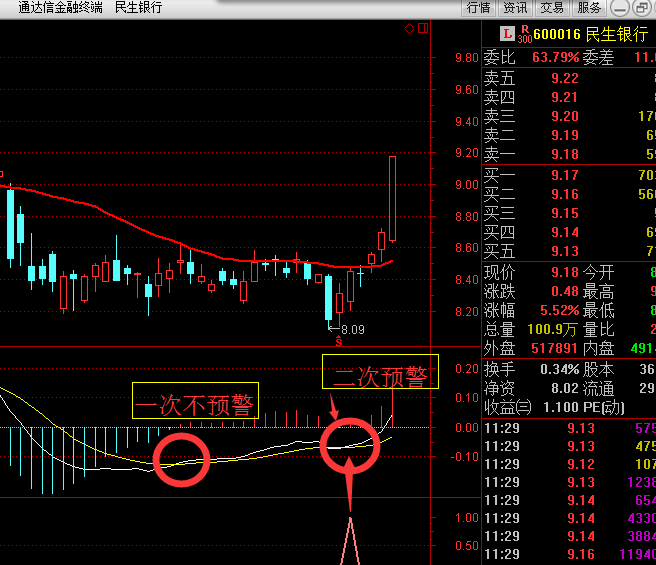Select the 卖一 9.18 ask row

coord(569,154)
